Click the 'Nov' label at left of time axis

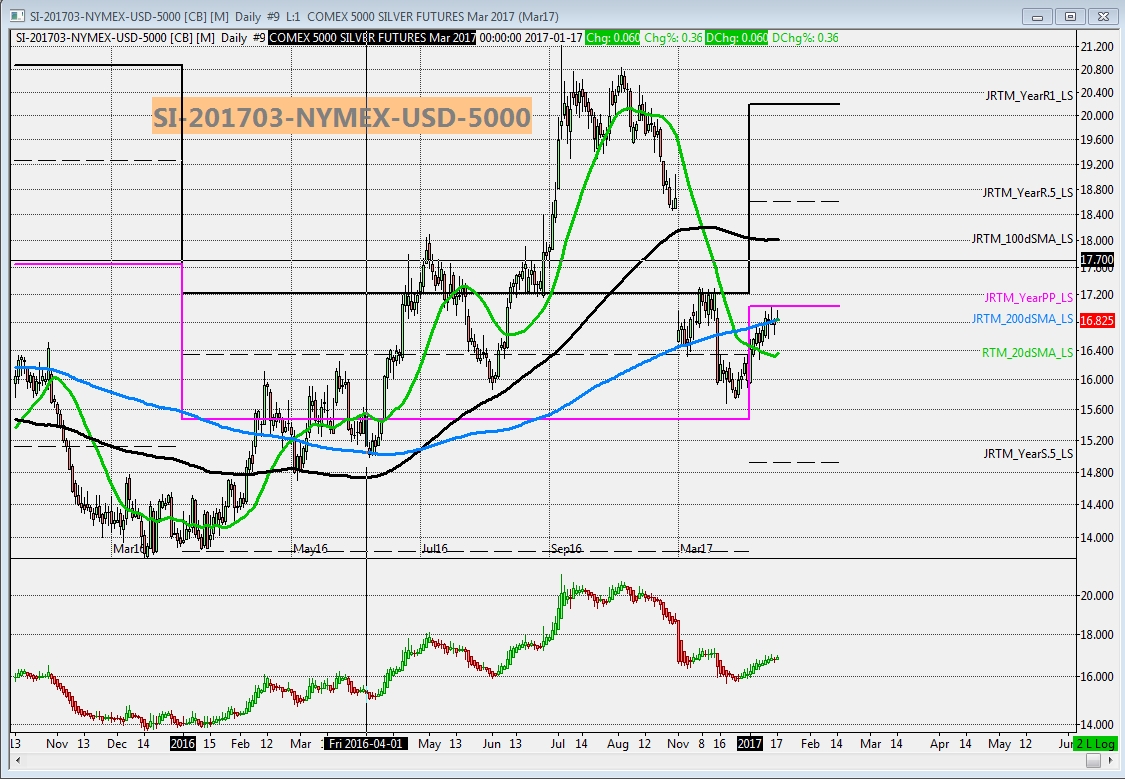tap(57, 744)
